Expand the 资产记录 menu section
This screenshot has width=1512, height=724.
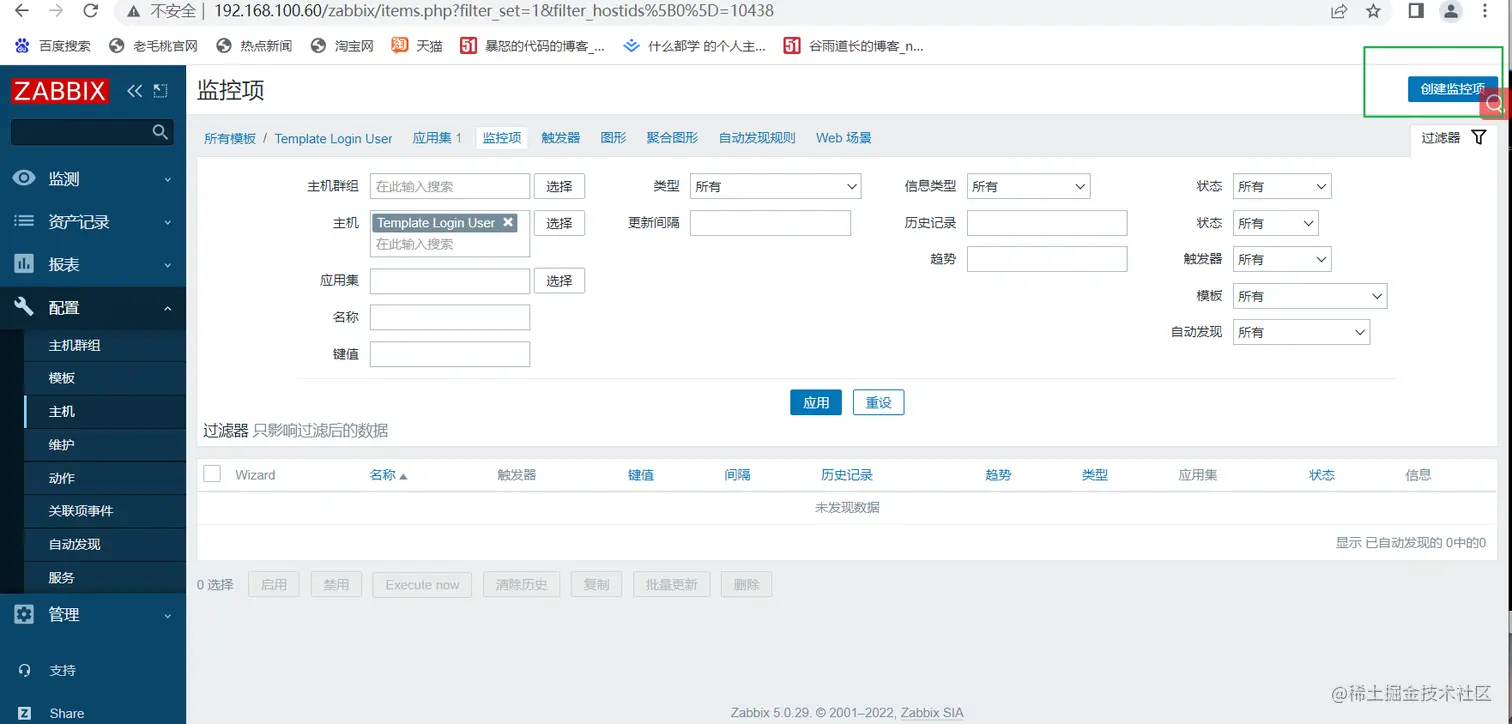coord(93,222)
